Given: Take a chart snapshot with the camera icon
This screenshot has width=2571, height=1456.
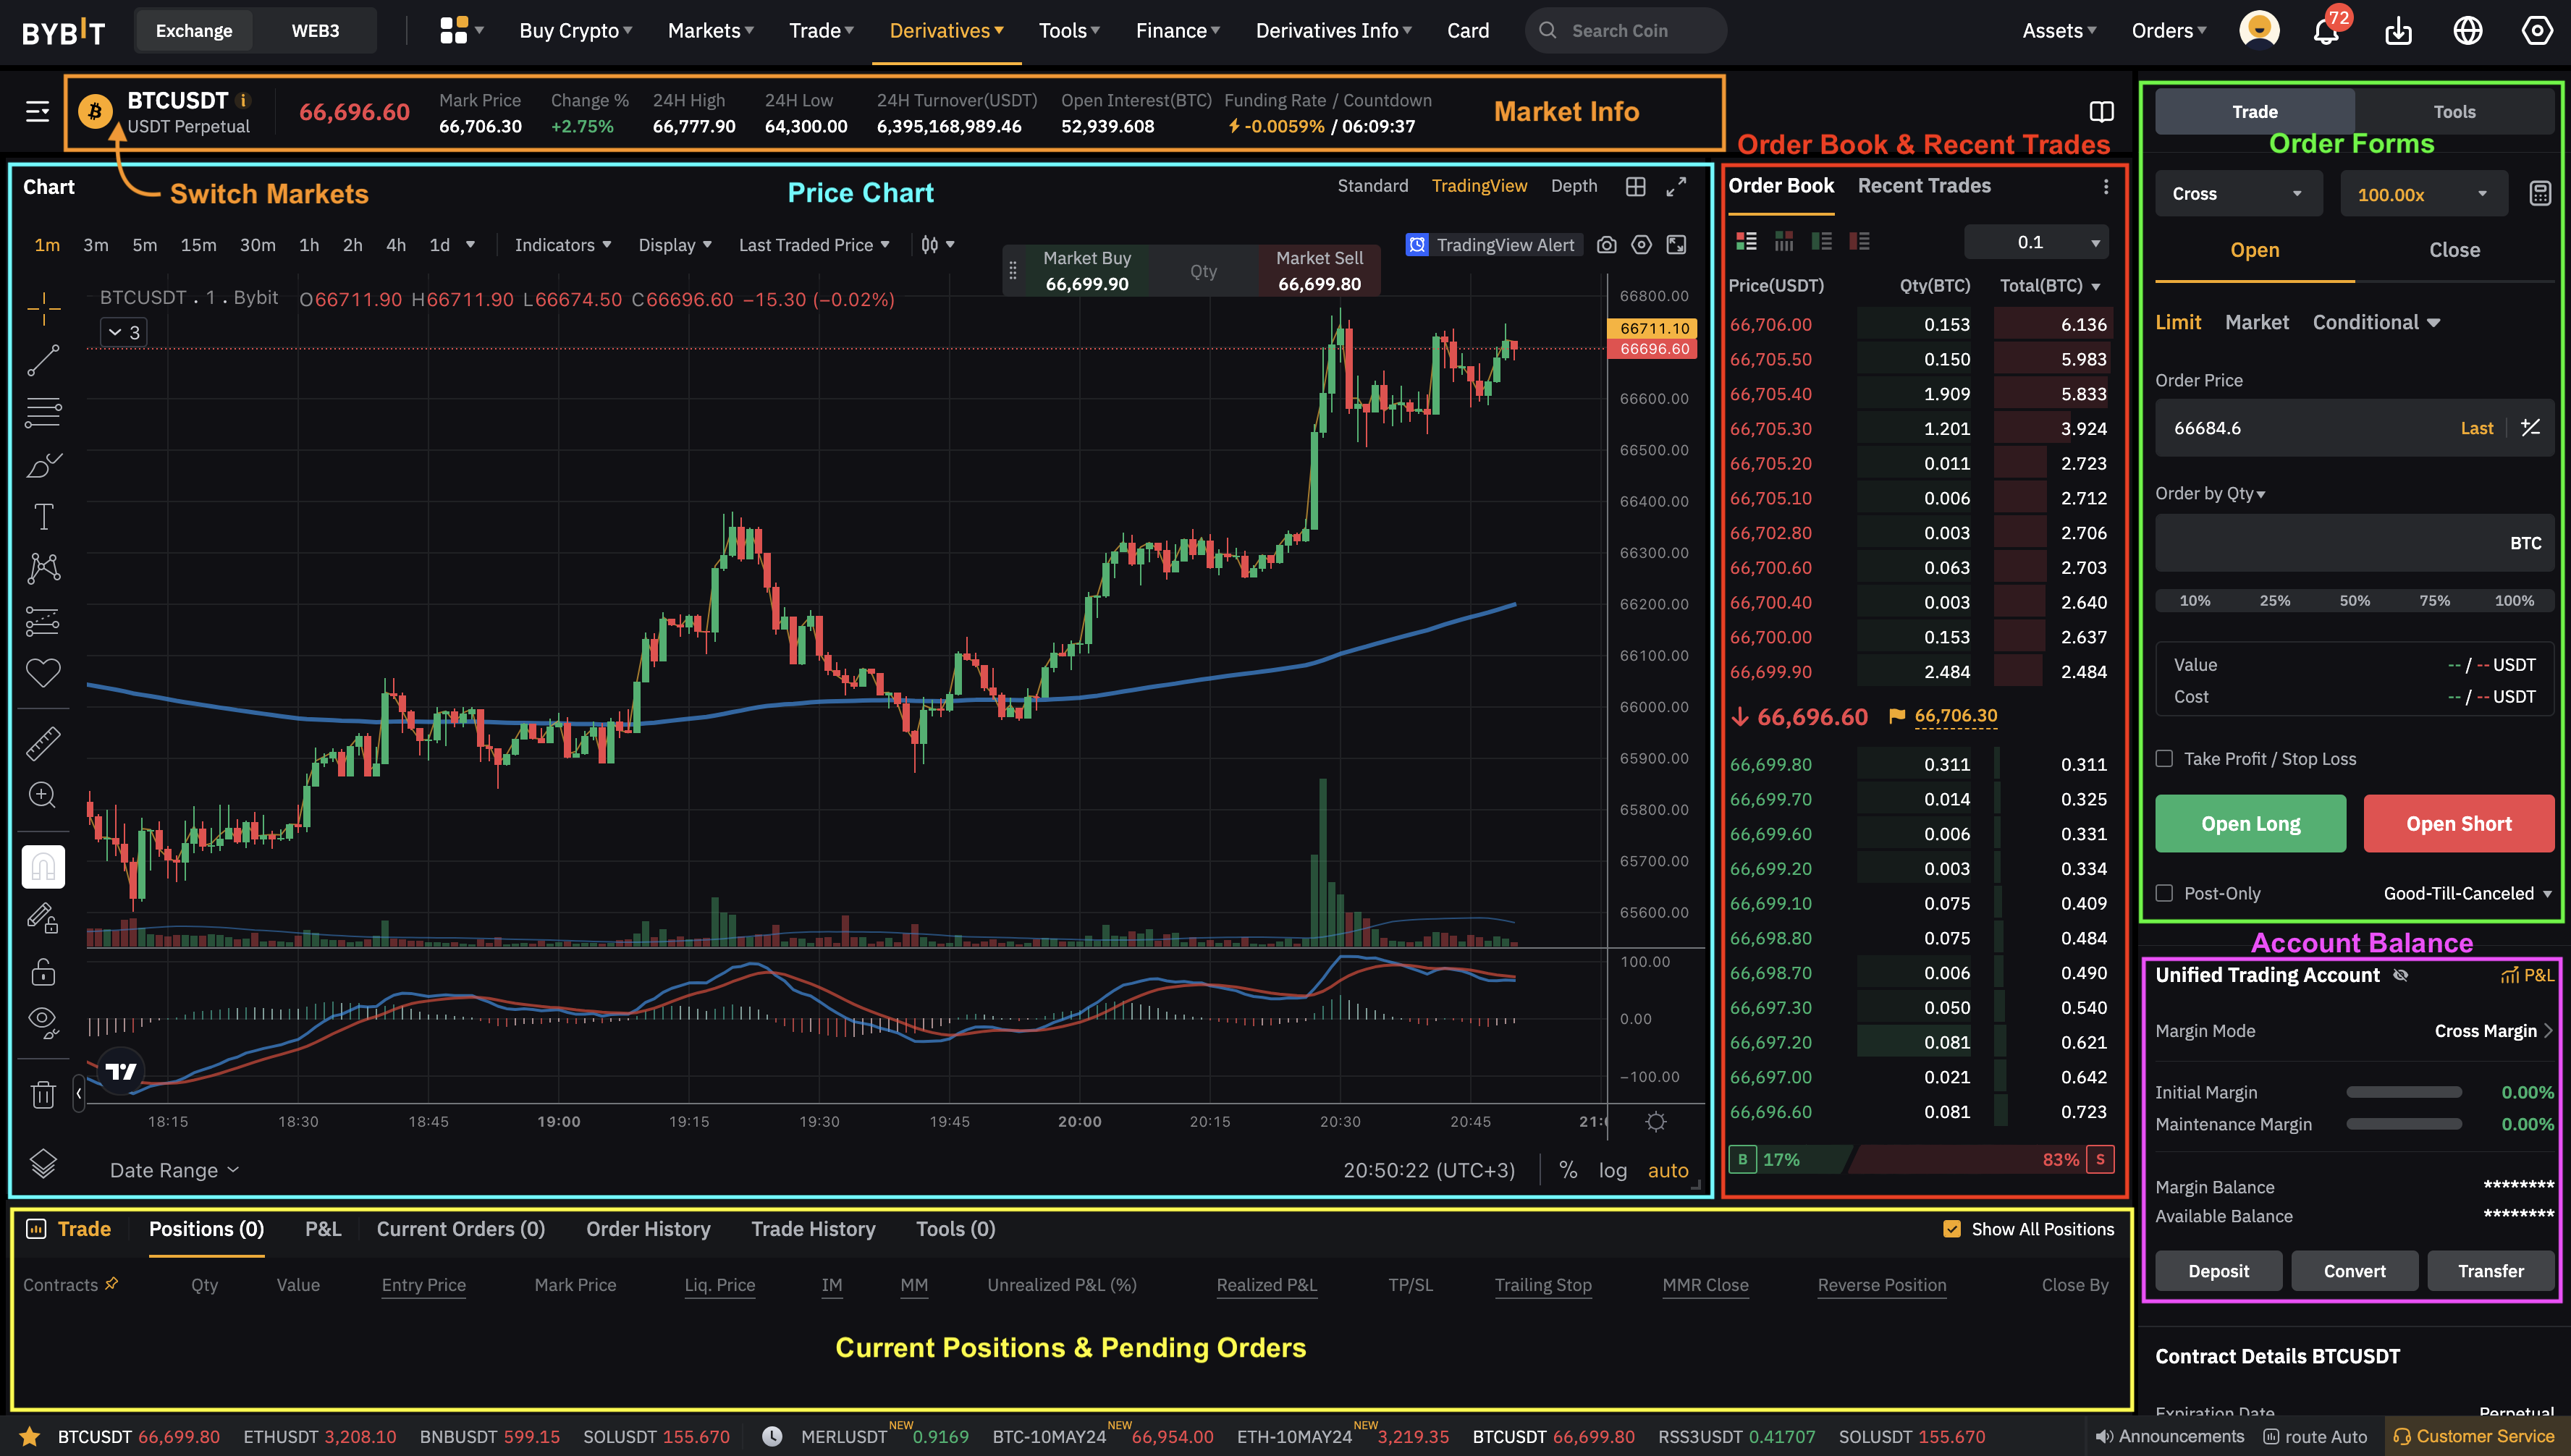Looking at the screenshot, I should click(1607, 244).
